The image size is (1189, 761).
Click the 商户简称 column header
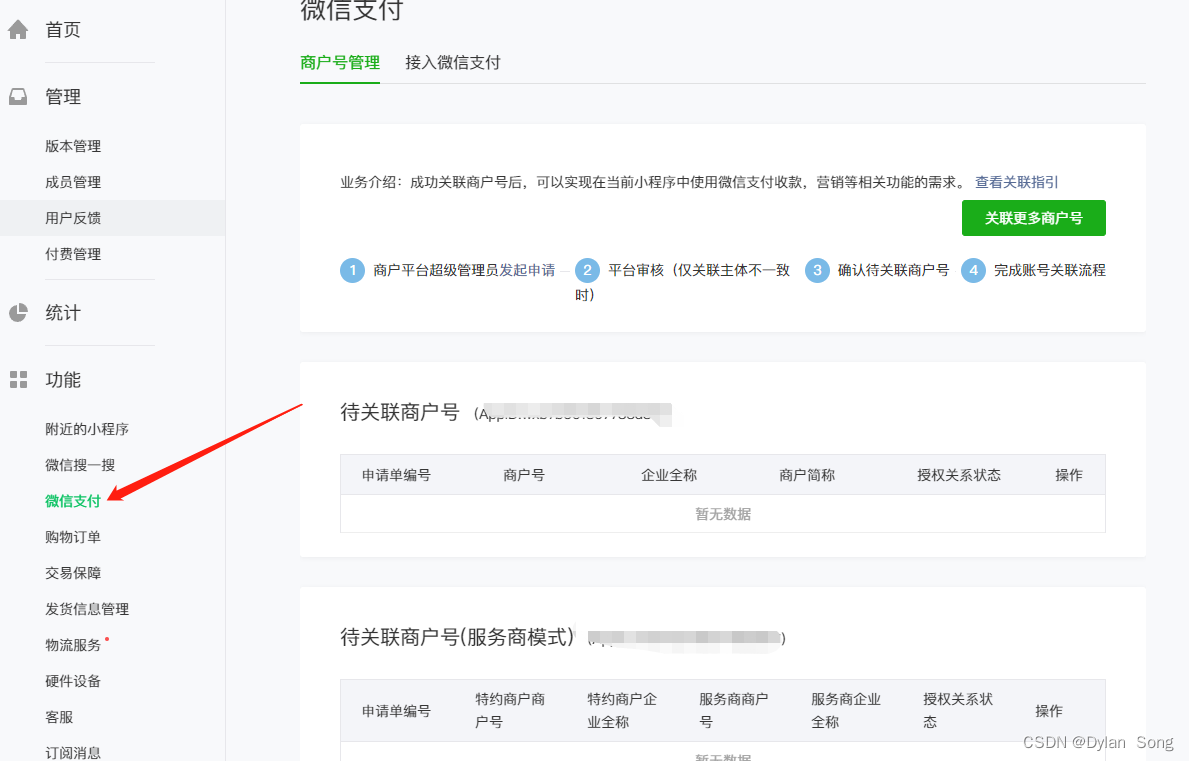click(x=807, y=475)
